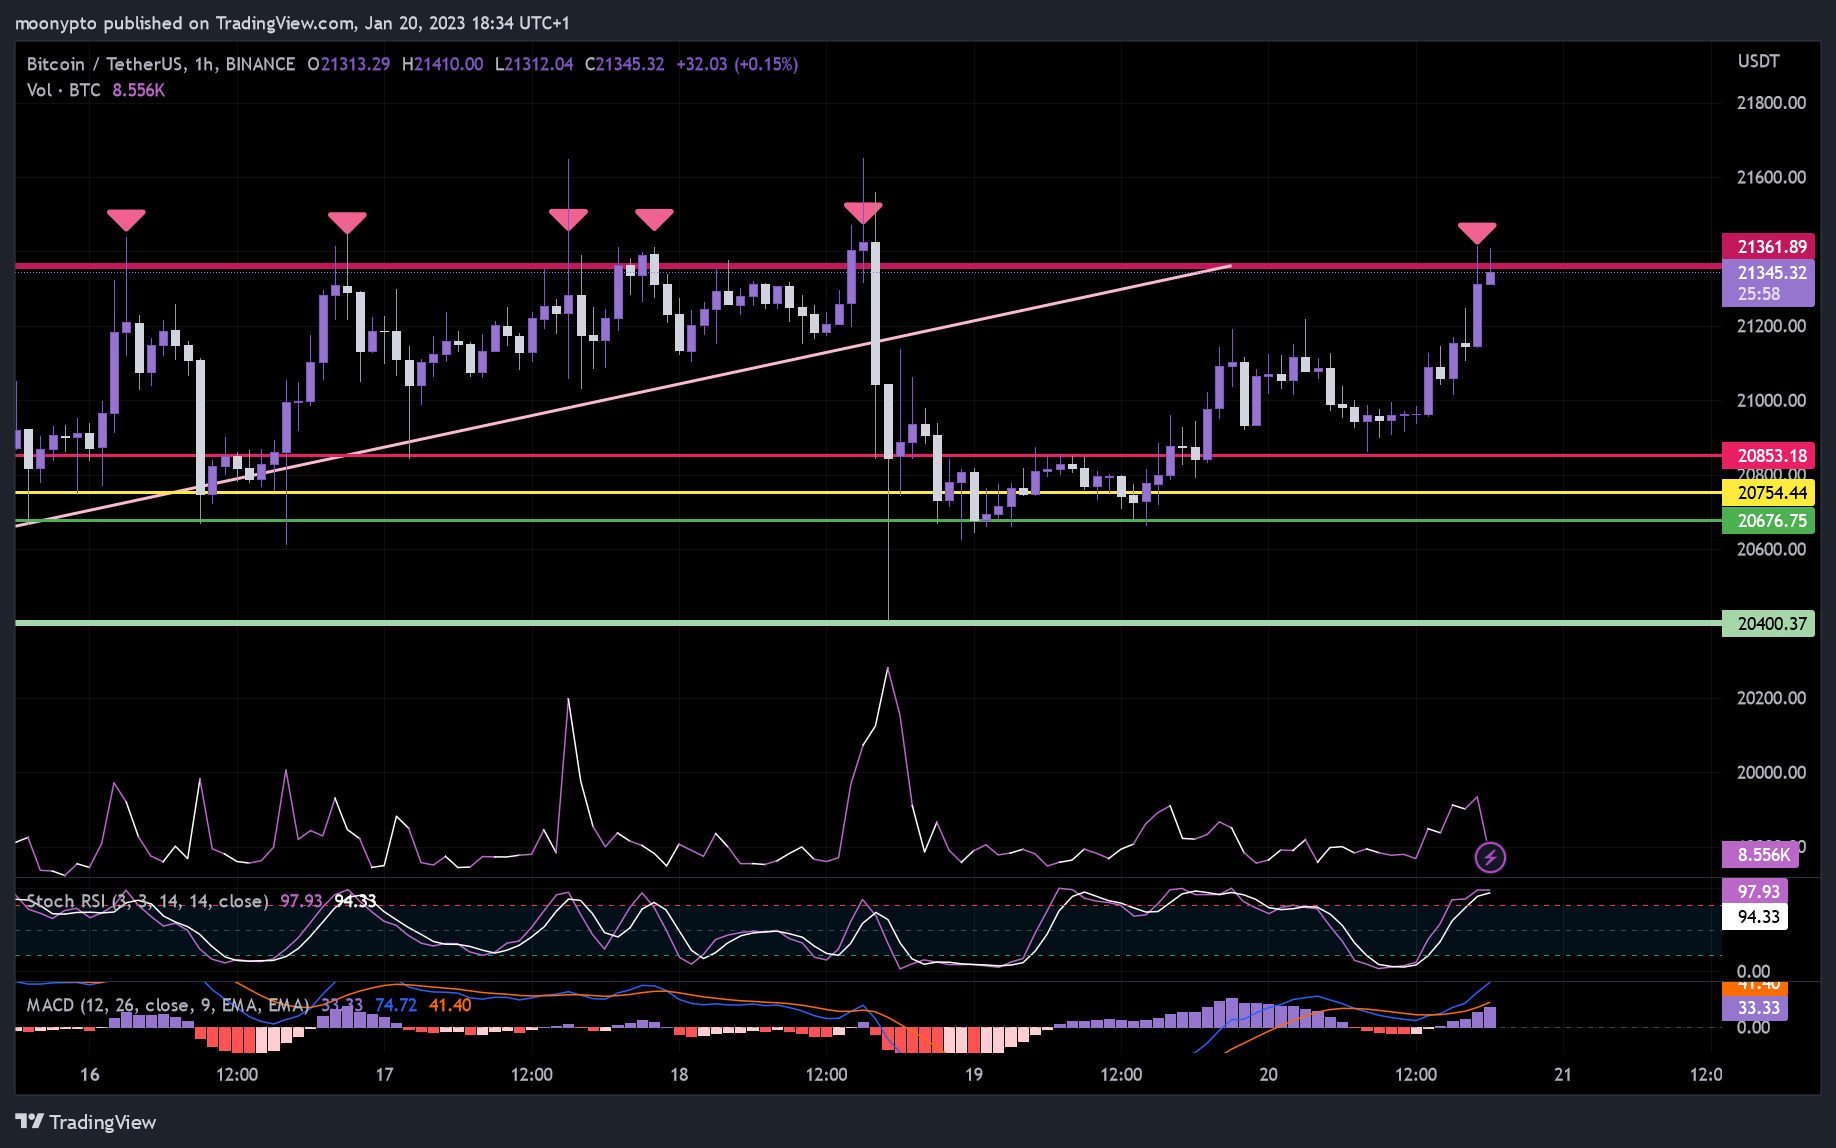The width and height of the screenshot is (1836, 1148).
Task: Click date label 17 on time axis
Action: pyautogui.click(x=384, y=1075)
